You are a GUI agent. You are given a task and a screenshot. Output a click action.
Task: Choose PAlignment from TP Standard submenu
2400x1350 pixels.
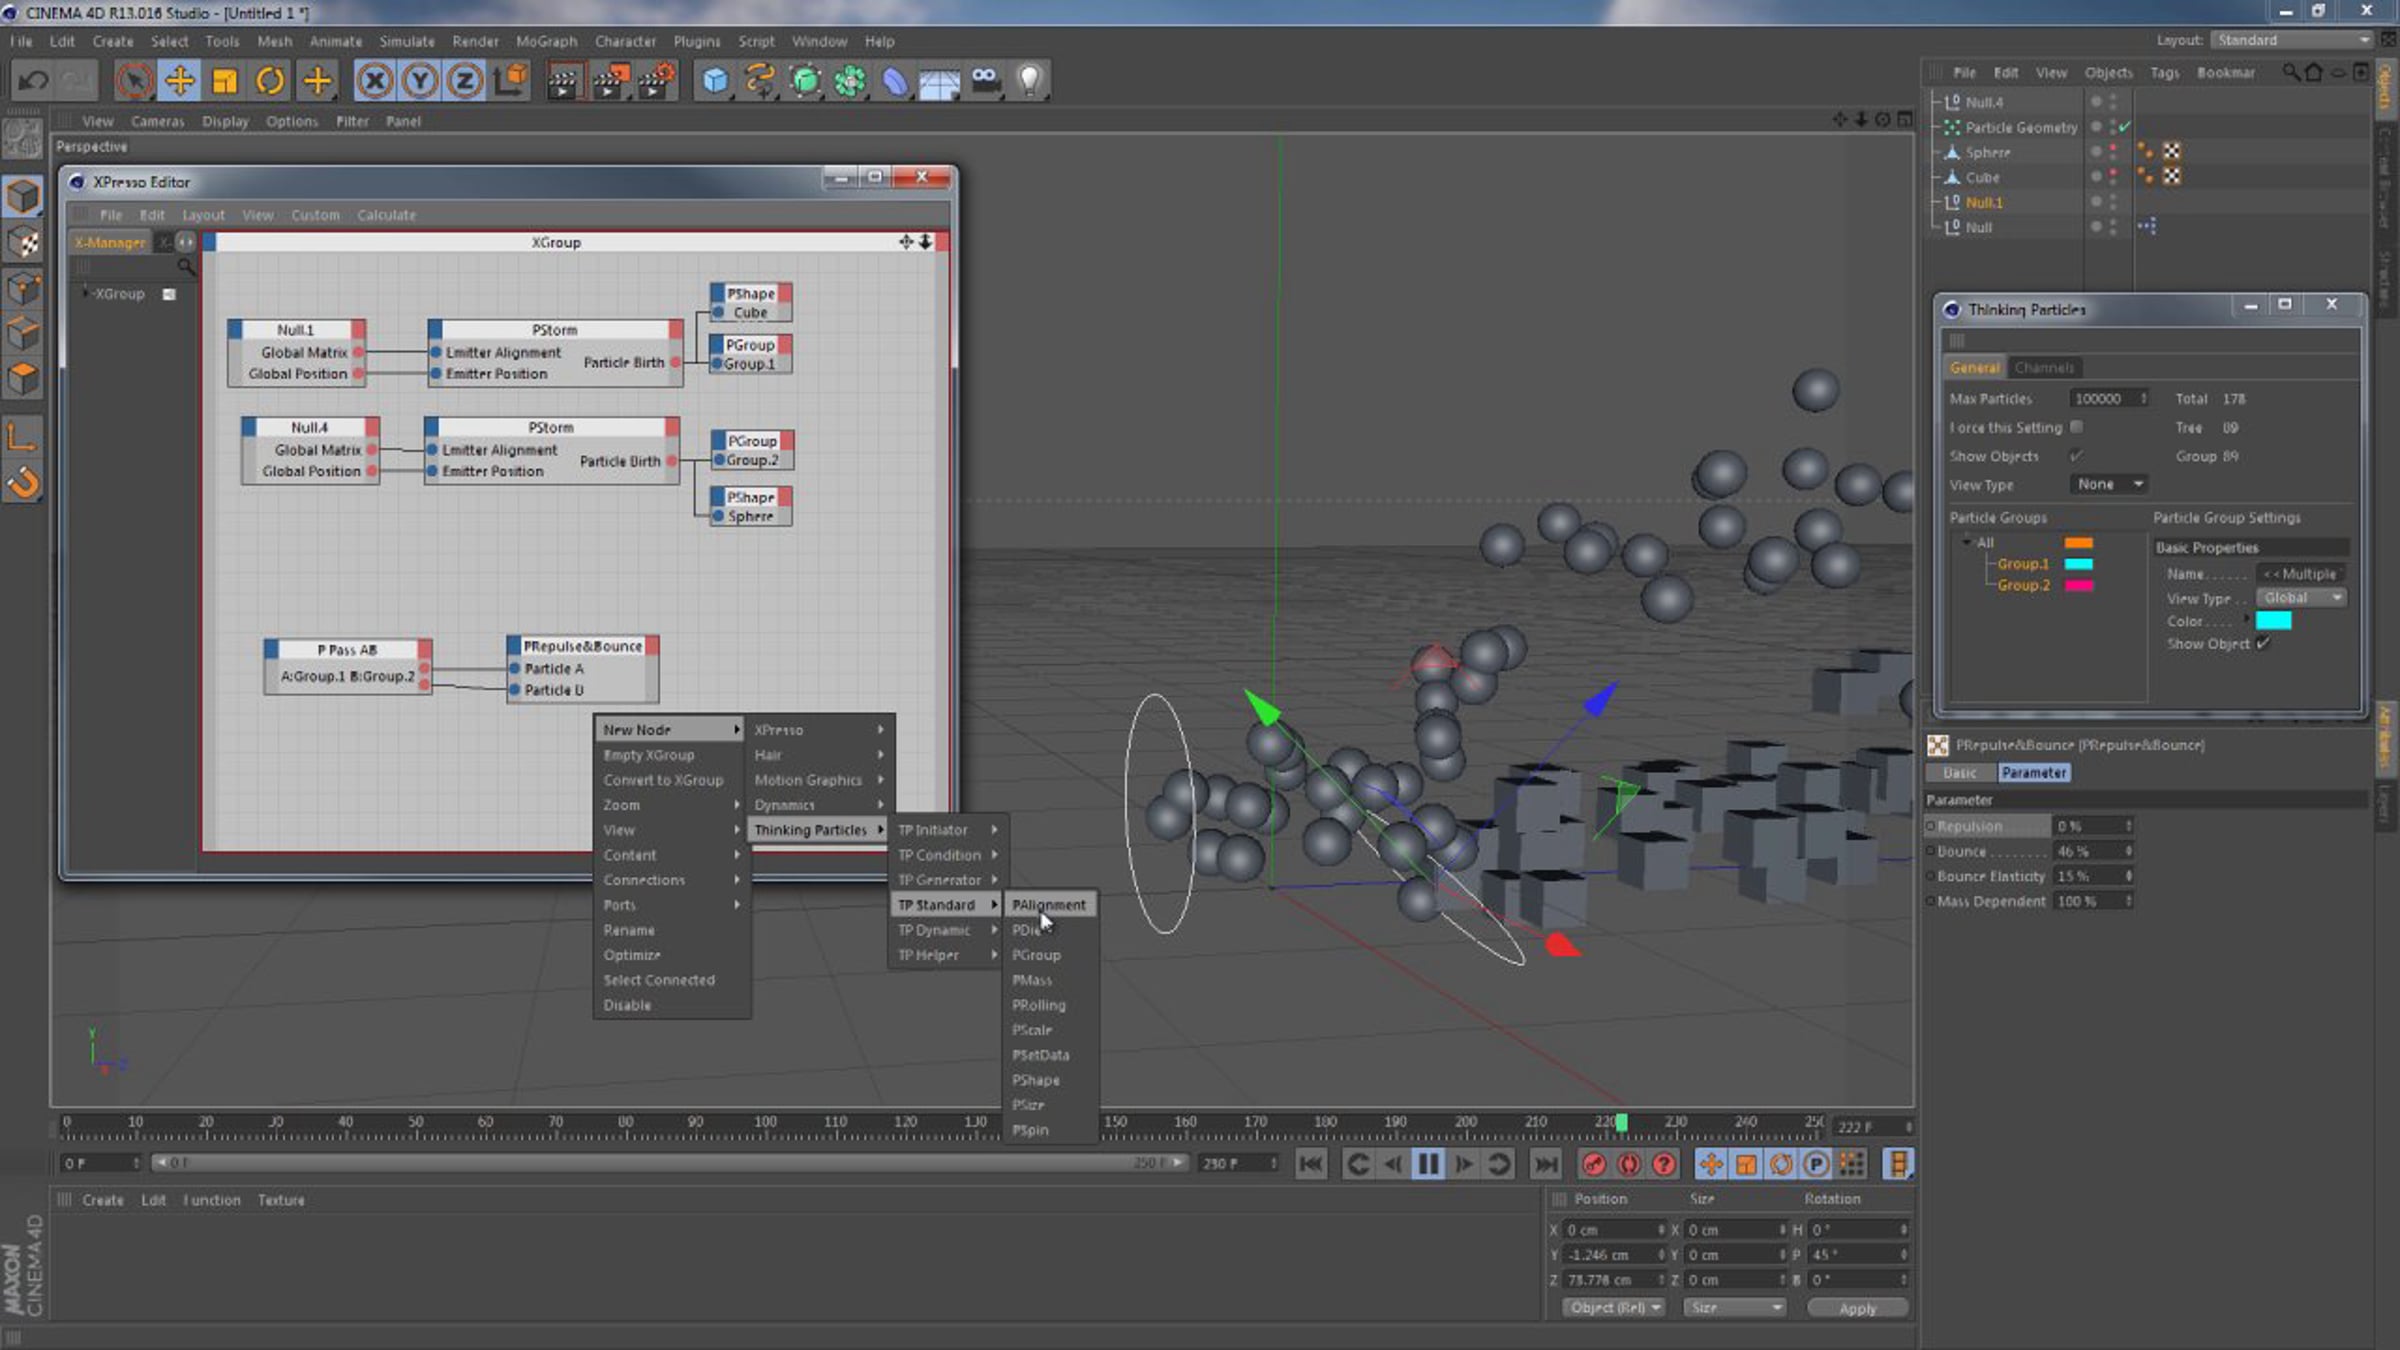pos(1049,905)
